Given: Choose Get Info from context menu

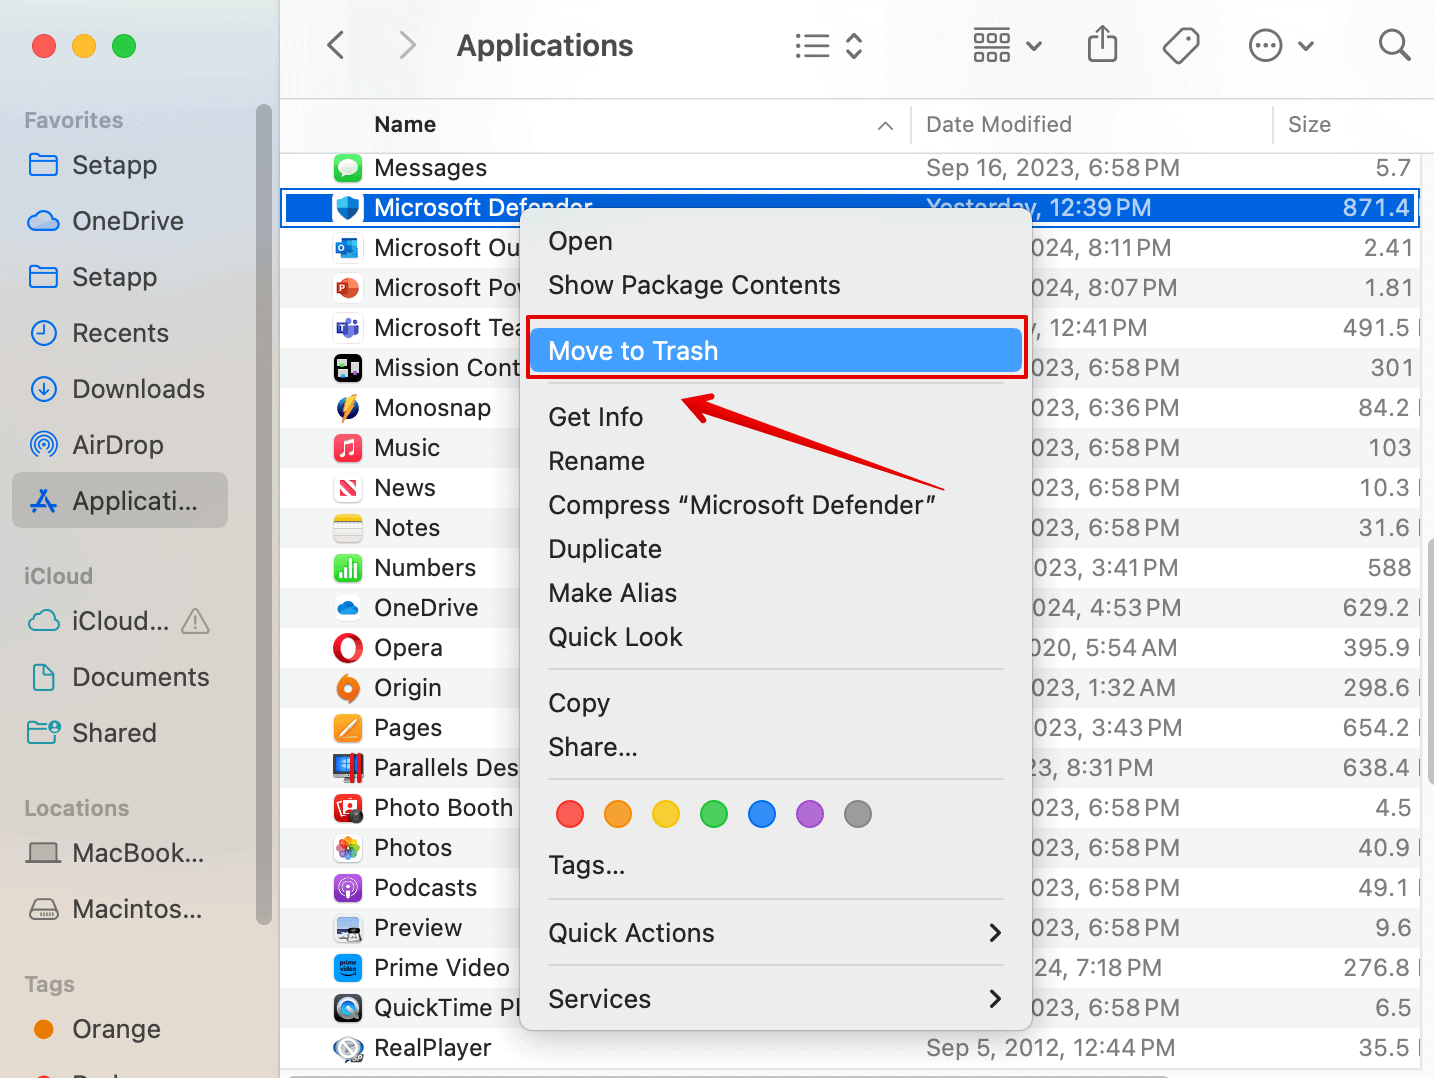Looking at the screenshot, I should pyautogui.click(x=596, y=417).
